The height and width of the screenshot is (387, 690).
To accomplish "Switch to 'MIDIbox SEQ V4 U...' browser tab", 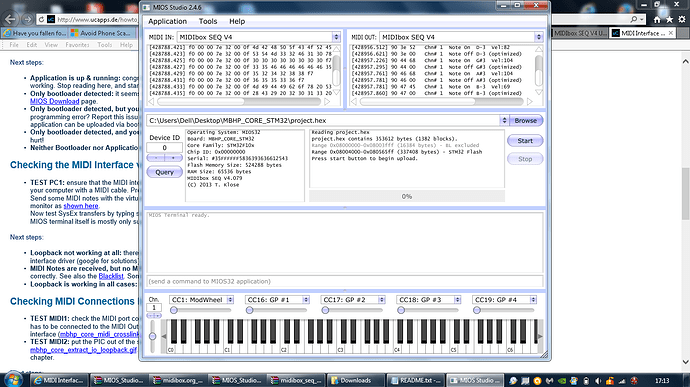I will pyautogui.click(x=580, y=33).
